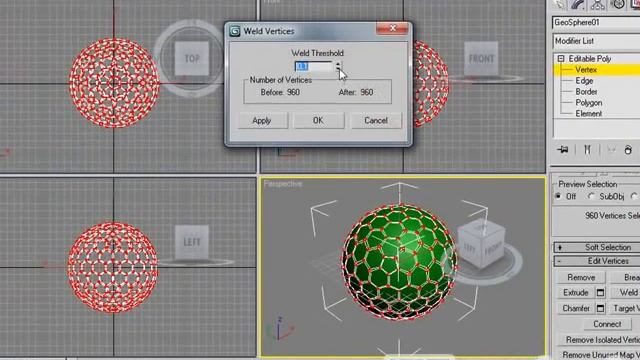Open the Hierarchy command panel tab

coord(598,4)
